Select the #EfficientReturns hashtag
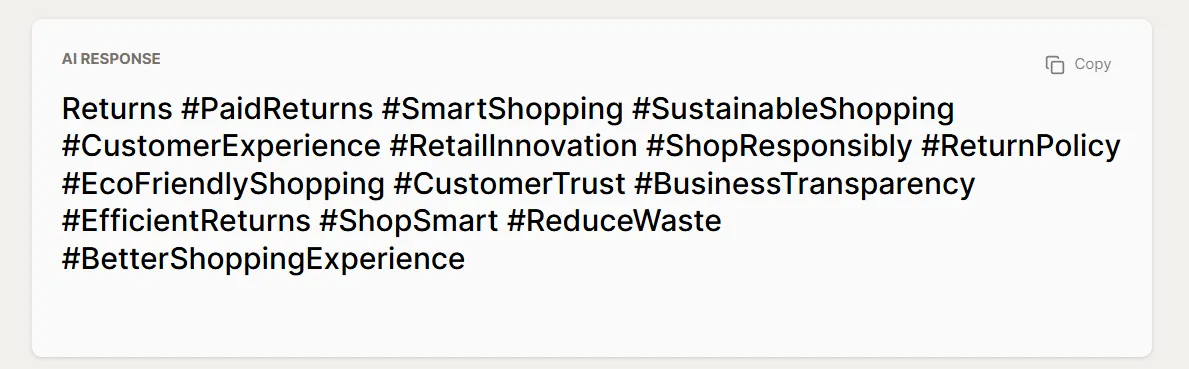Image resolution: width=1189 pixels, height=369 pixels. pyautogui.click(x=187, y=221)
